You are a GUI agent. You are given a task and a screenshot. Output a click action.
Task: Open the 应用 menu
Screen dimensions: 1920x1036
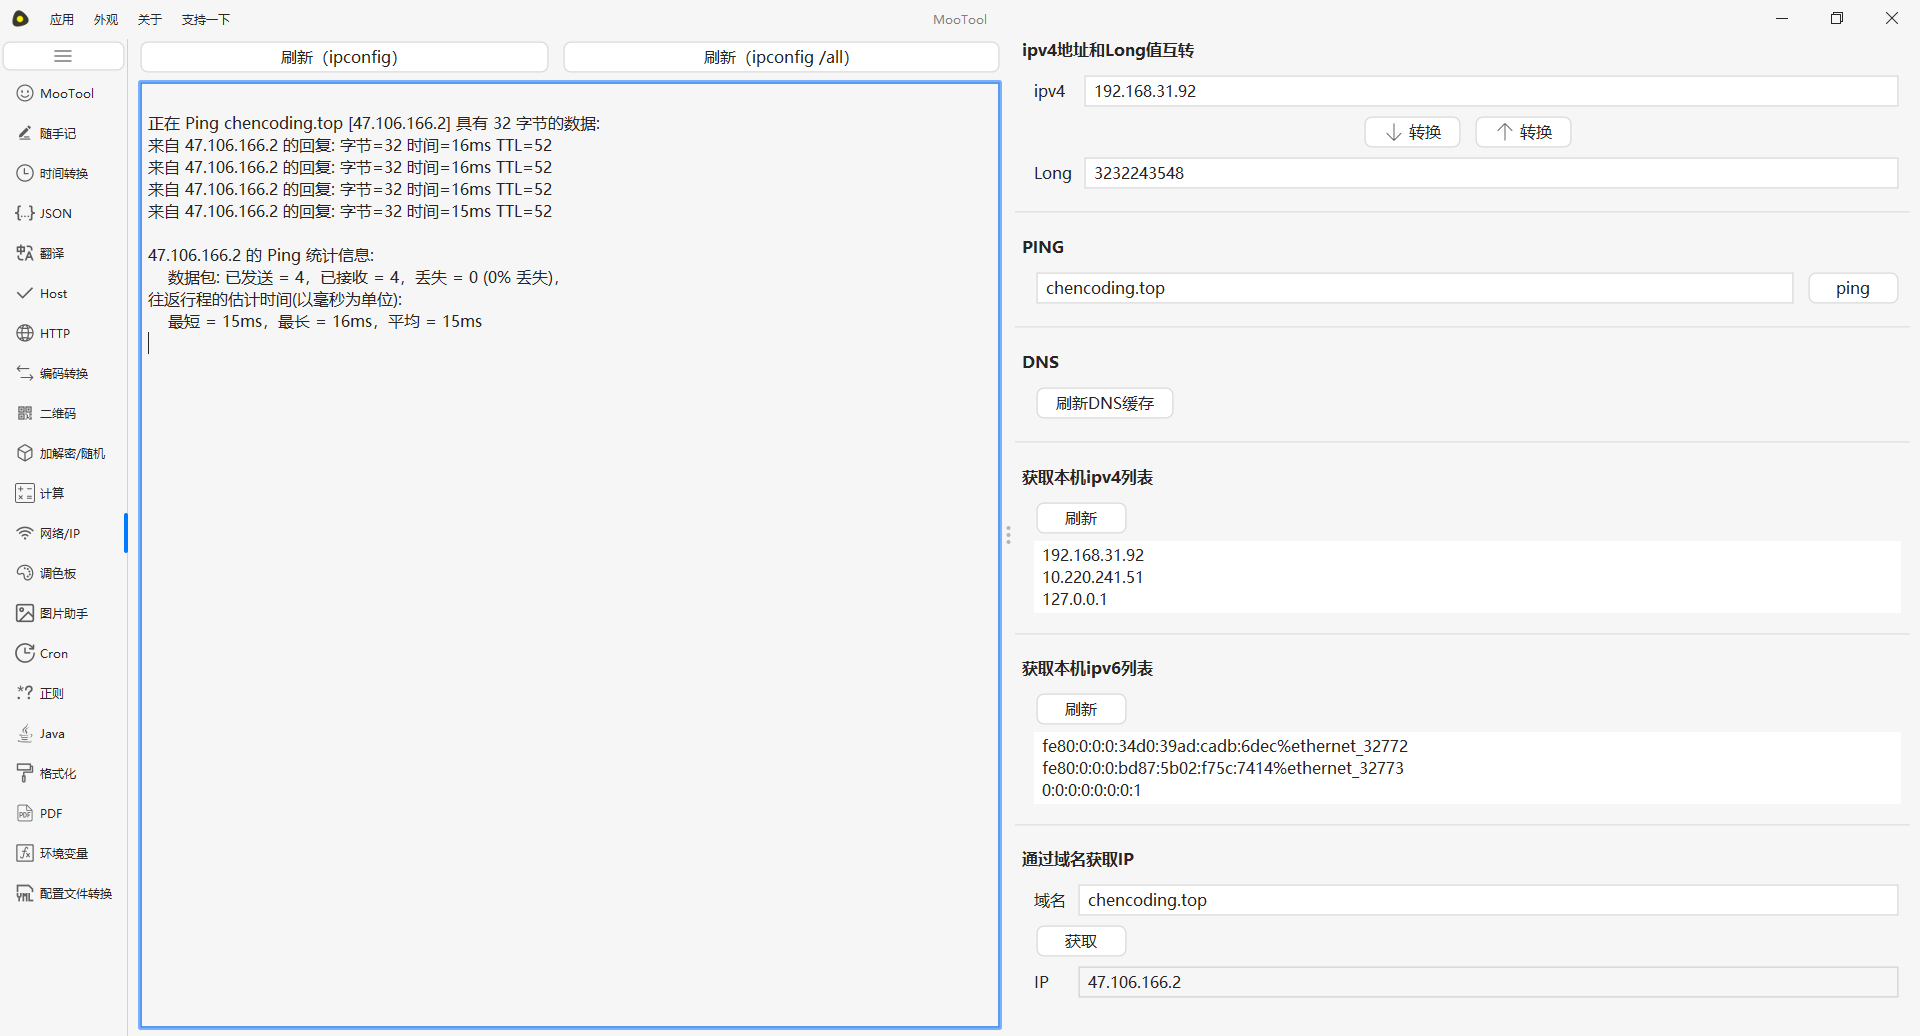(62, 19)
